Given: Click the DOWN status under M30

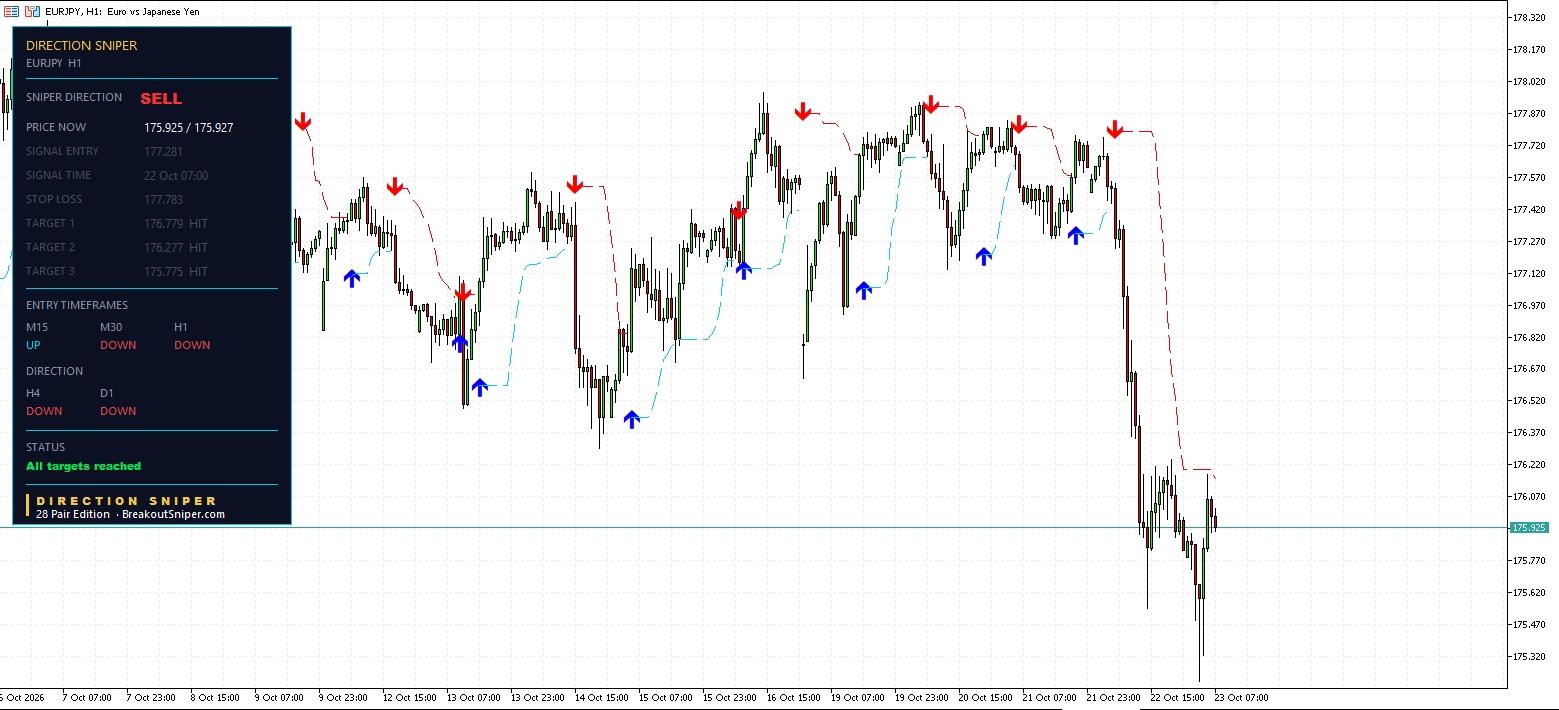Looking at the screenshot, I should coord(118,345).
